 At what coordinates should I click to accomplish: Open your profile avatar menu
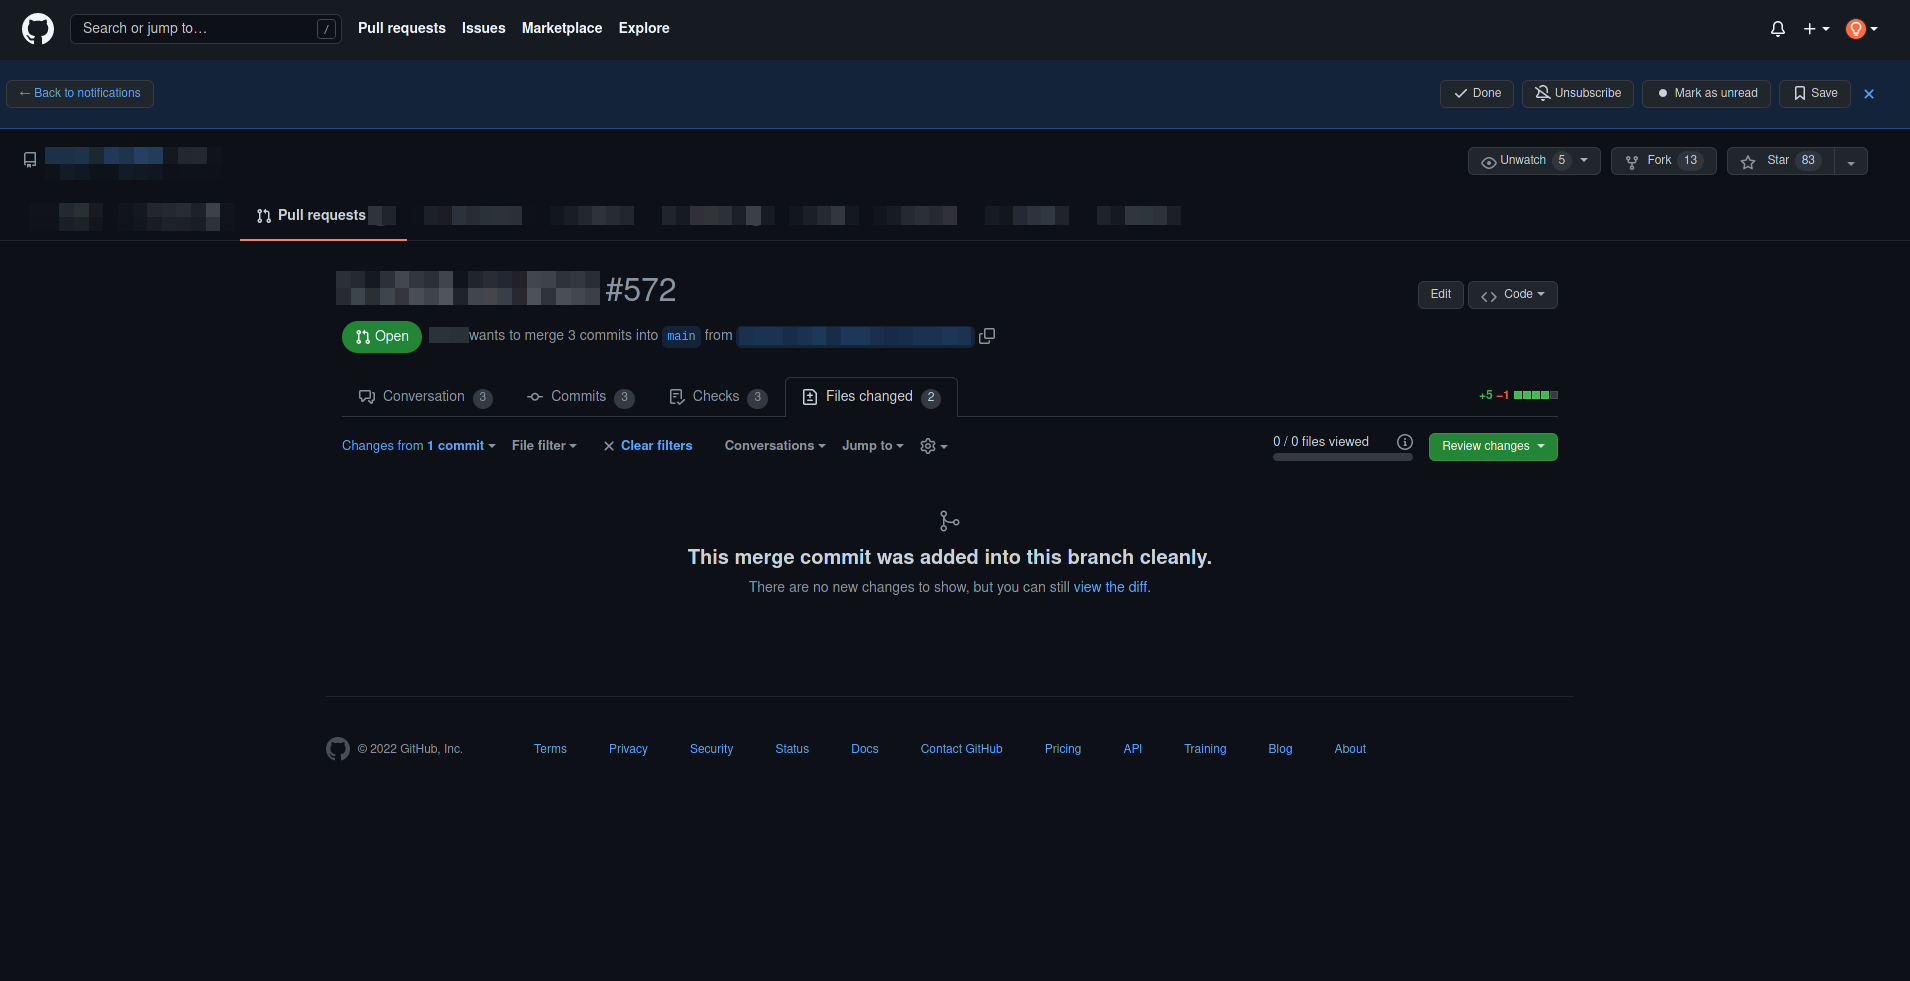click(x=1858, y=28)
